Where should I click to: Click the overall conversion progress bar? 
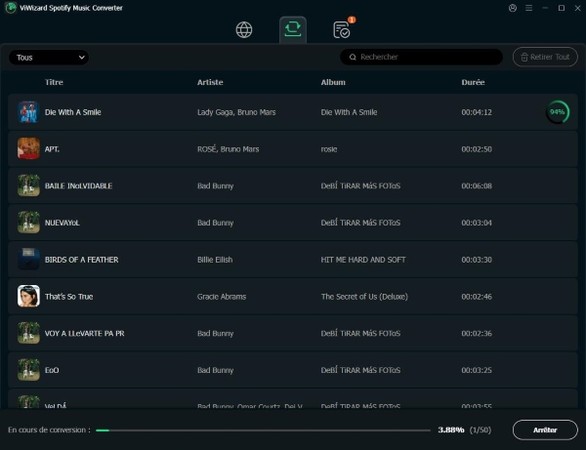point(263,430)
